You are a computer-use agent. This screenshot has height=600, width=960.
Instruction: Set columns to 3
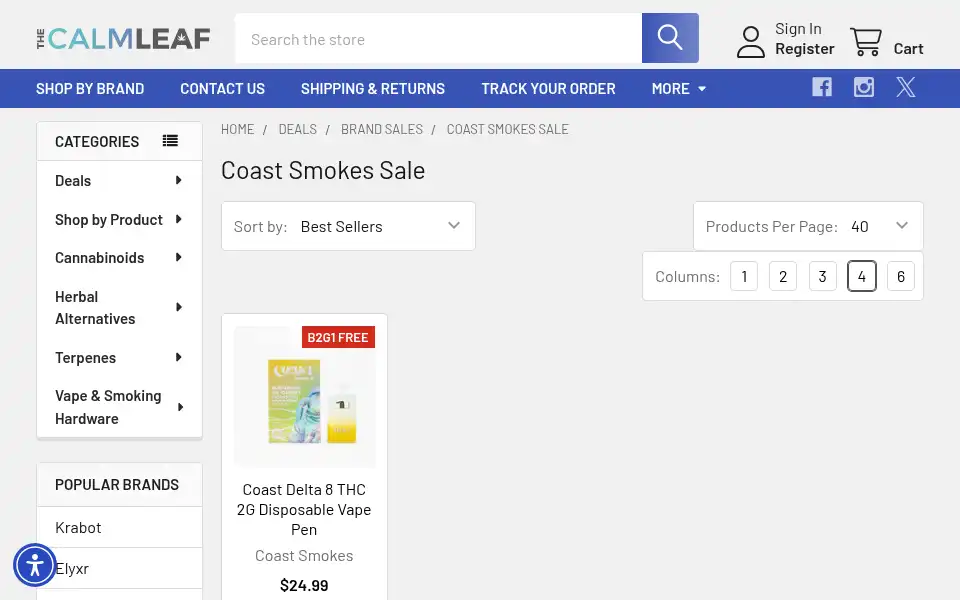(822, 276)
